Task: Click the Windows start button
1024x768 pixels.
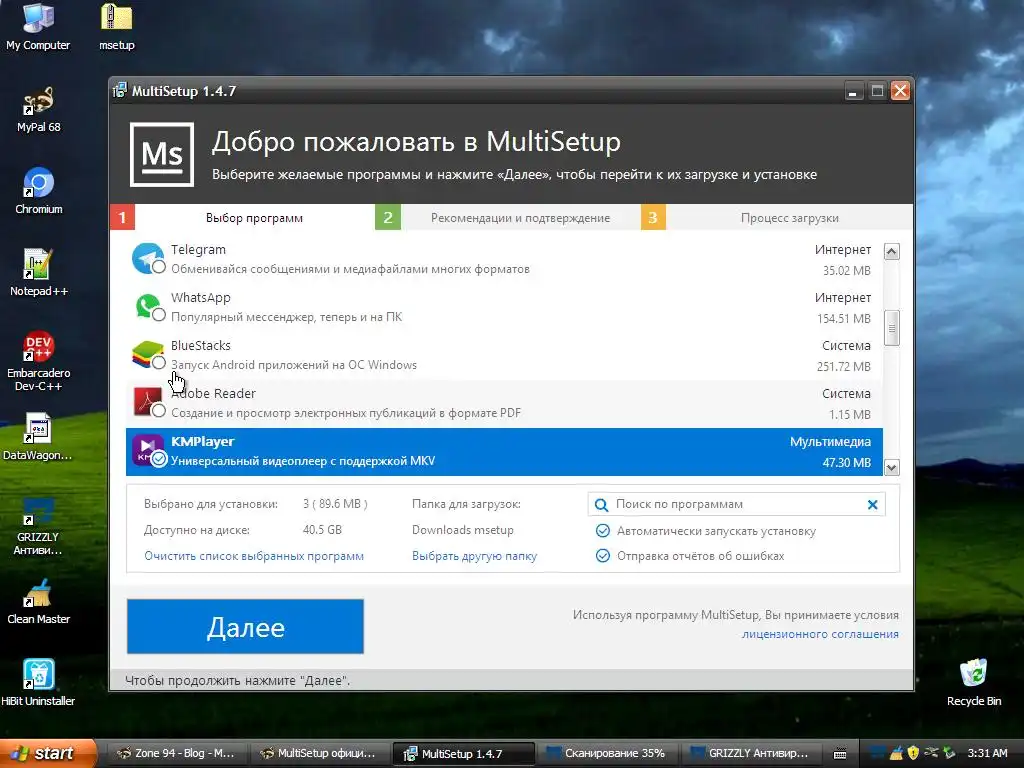Action: click(x=48, y=754)
